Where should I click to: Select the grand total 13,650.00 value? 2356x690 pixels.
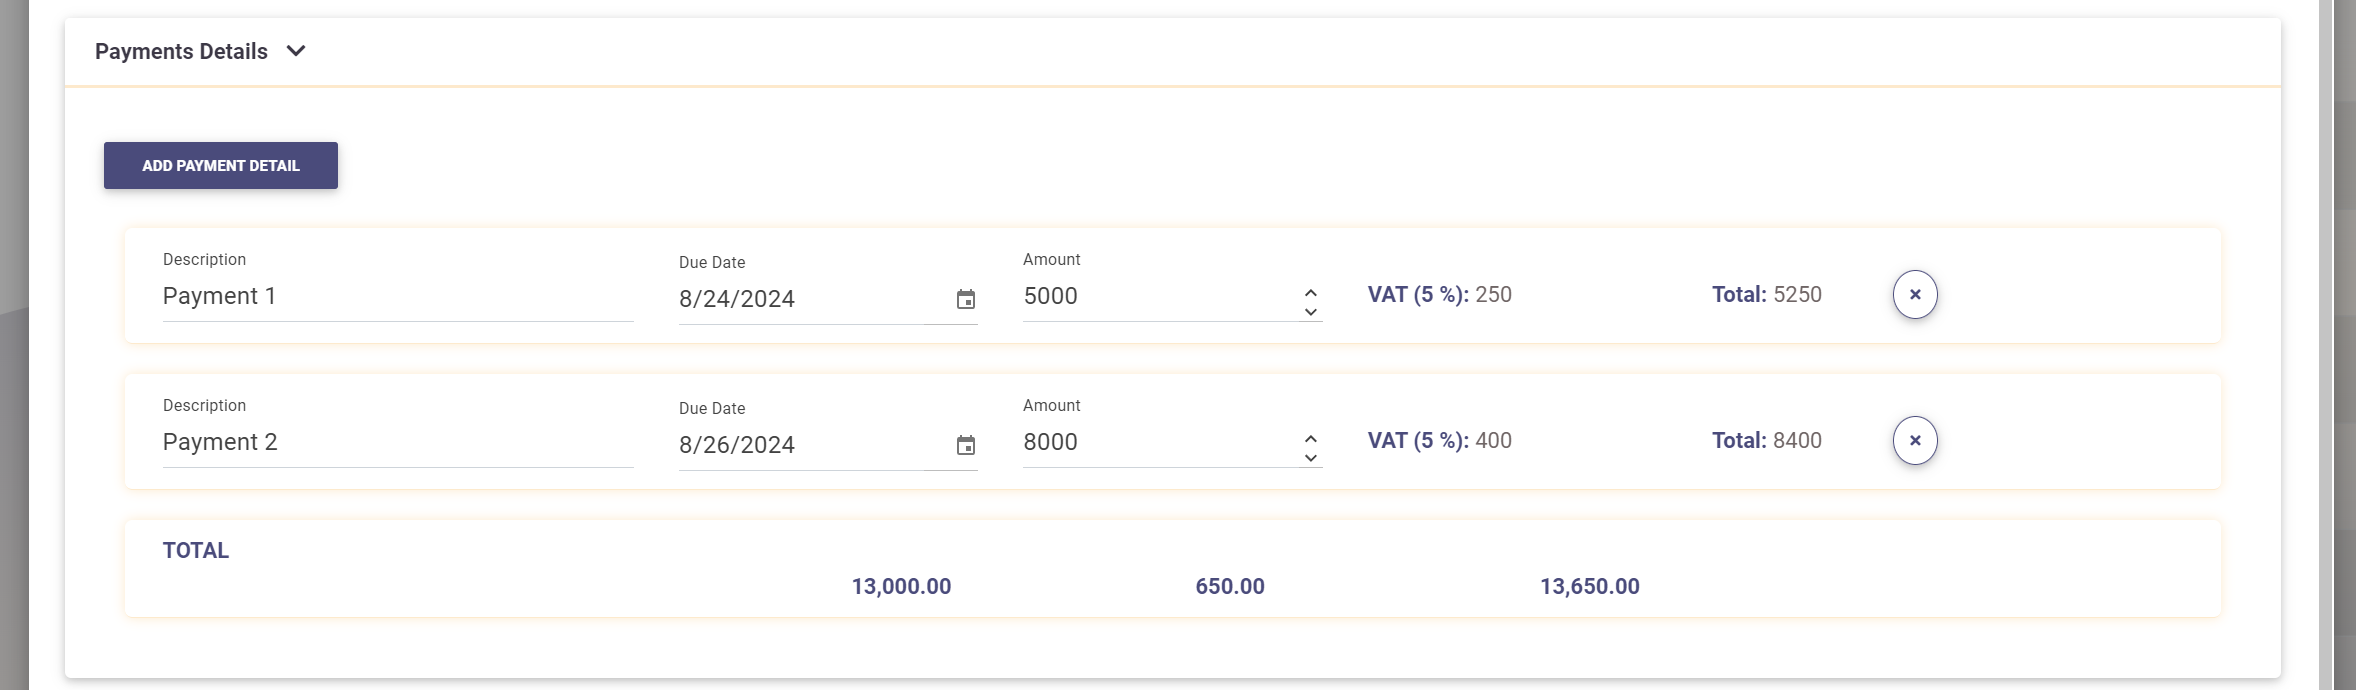pyautogui.click(x=1589, y=587)
